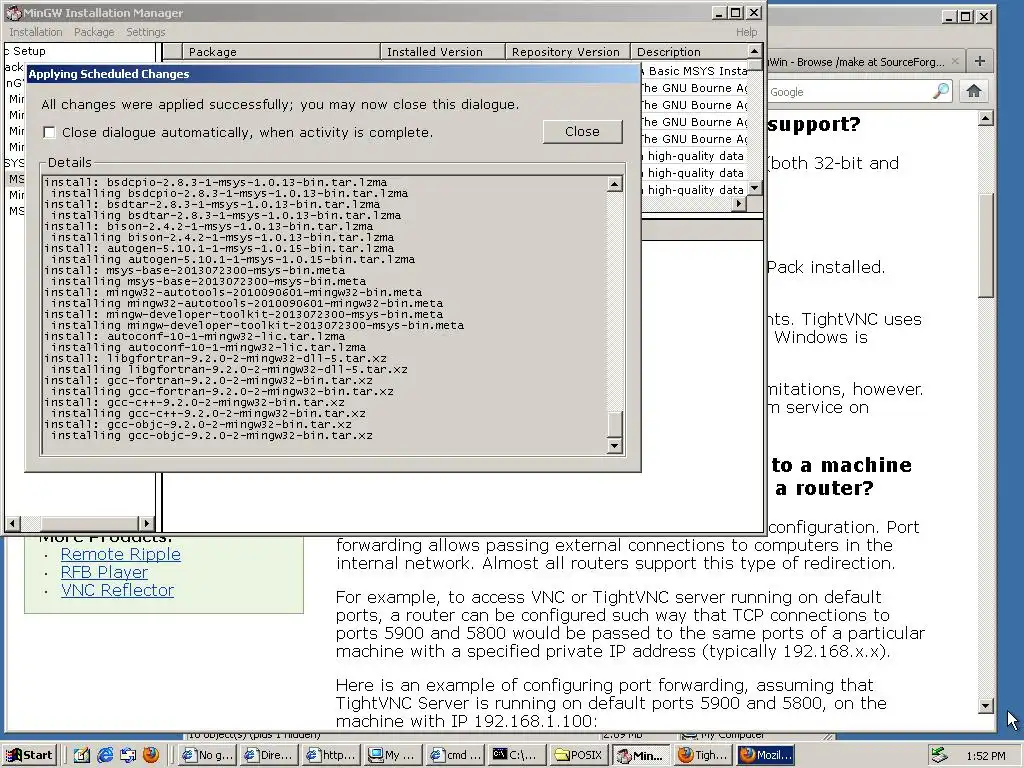Sort by Installed Version column header
The width and height of the screenshot is (1024, 768).
tap(443, 52)
